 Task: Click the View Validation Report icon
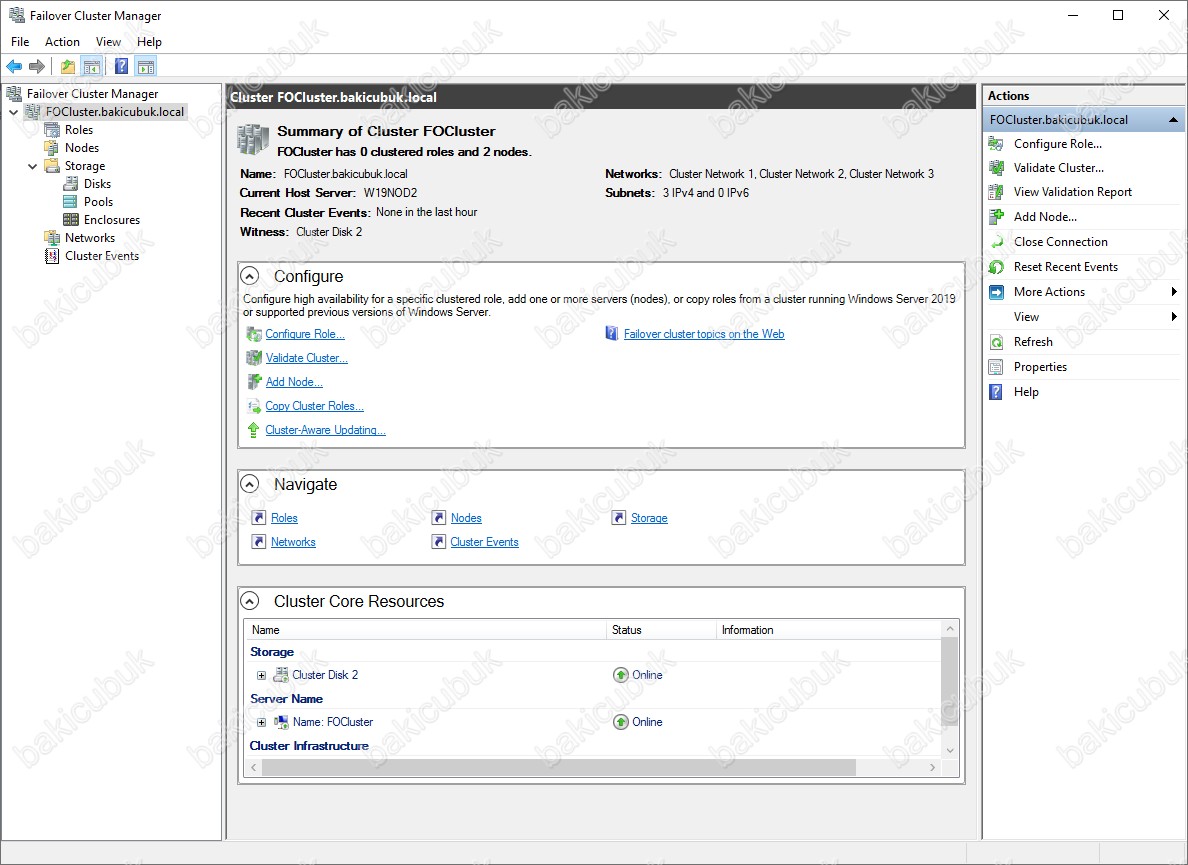(996, 192)
